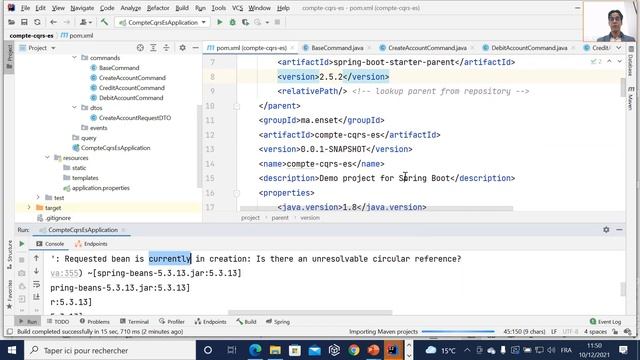Select CreditAccountCommand in Project tree
The height and width of the screenshot is (360, 640).
131,88
